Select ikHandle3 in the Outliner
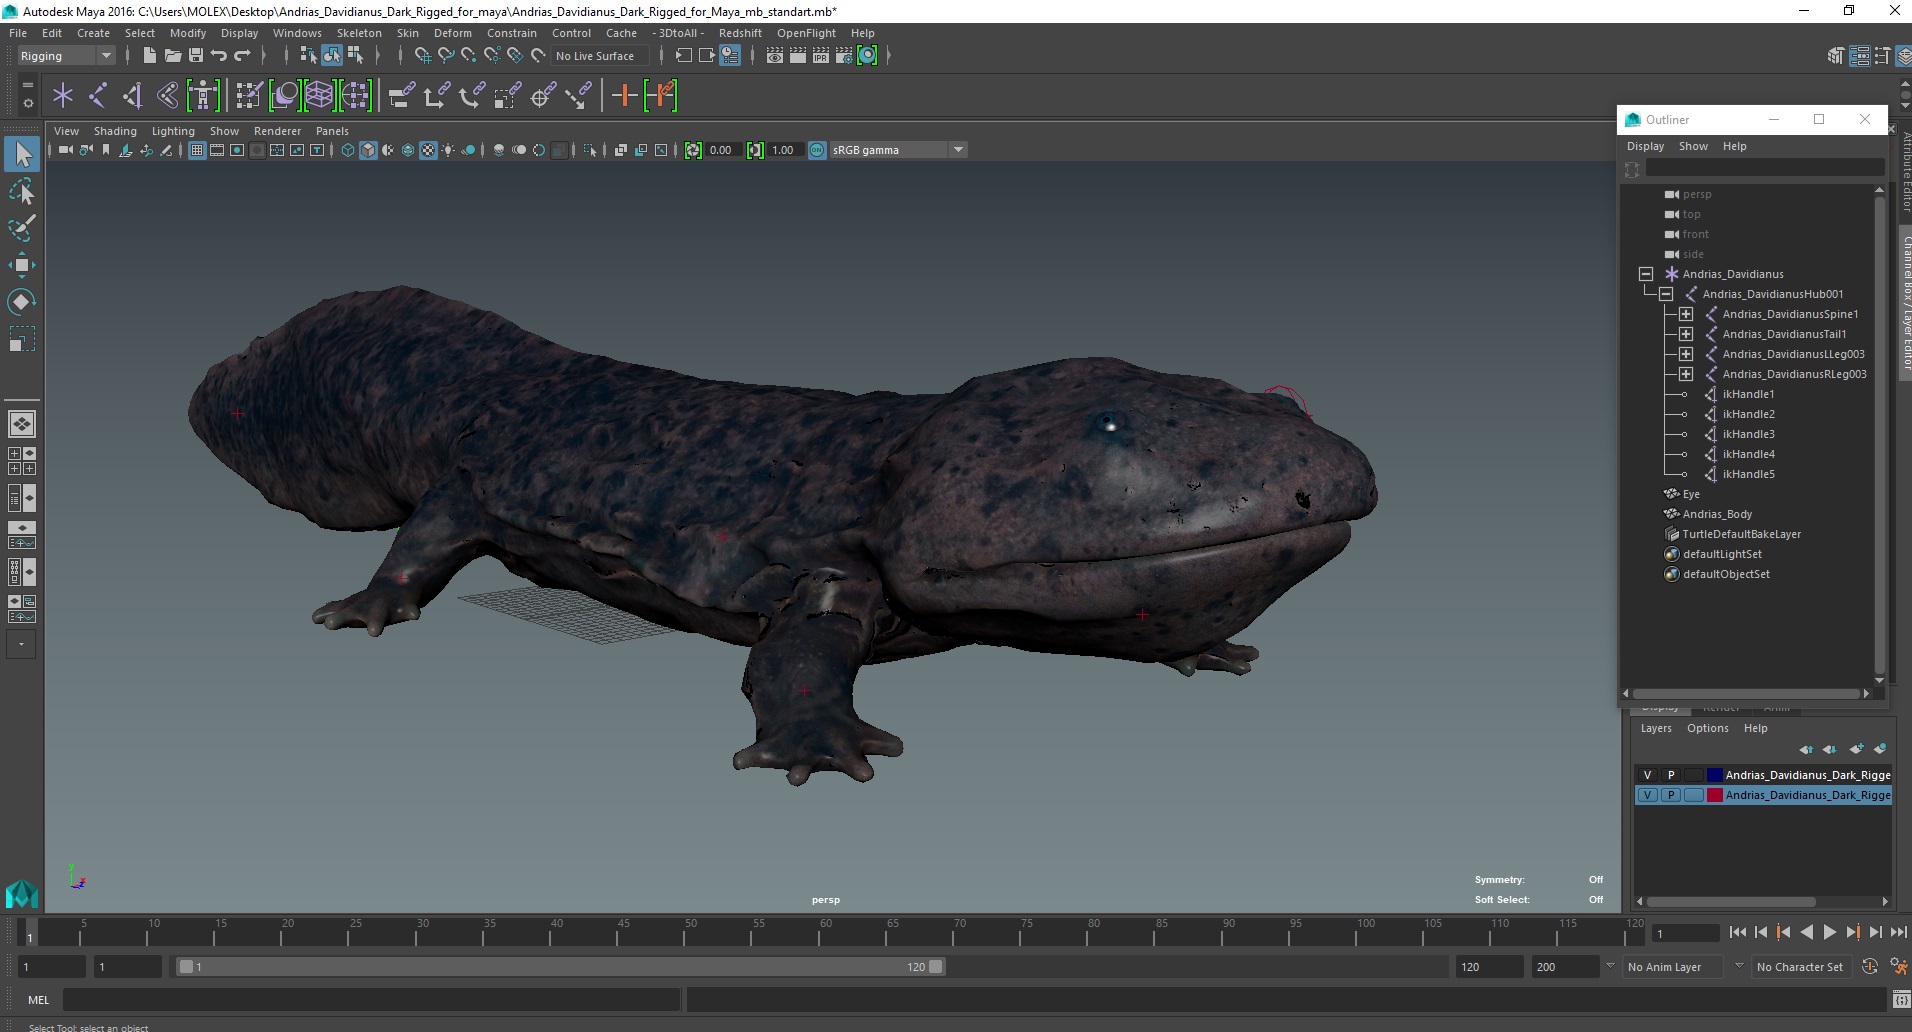 (x=1748, y=434)
